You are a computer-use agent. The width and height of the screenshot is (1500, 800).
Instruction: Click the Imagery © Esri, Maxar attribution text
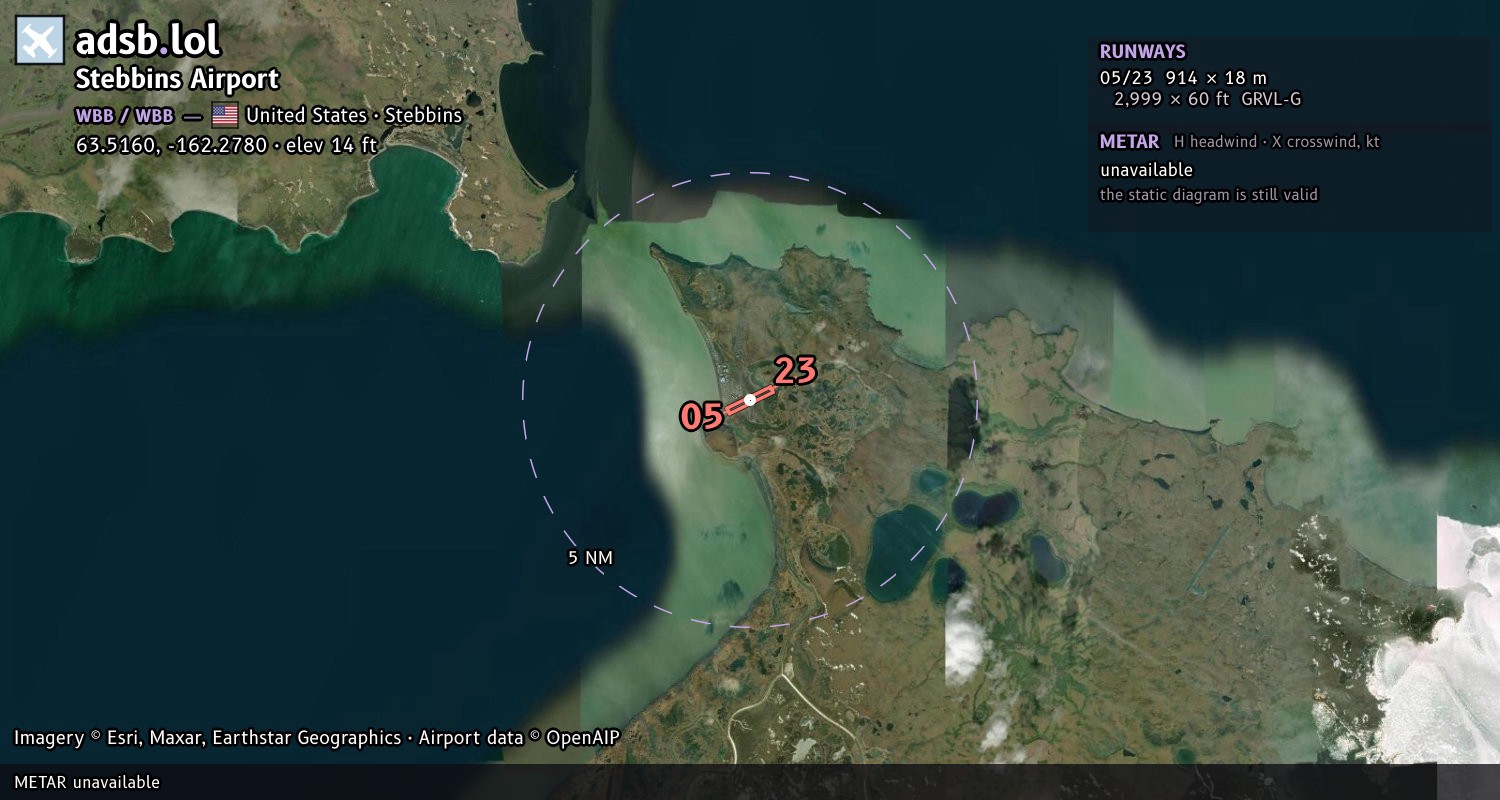[x=207, y=738]
